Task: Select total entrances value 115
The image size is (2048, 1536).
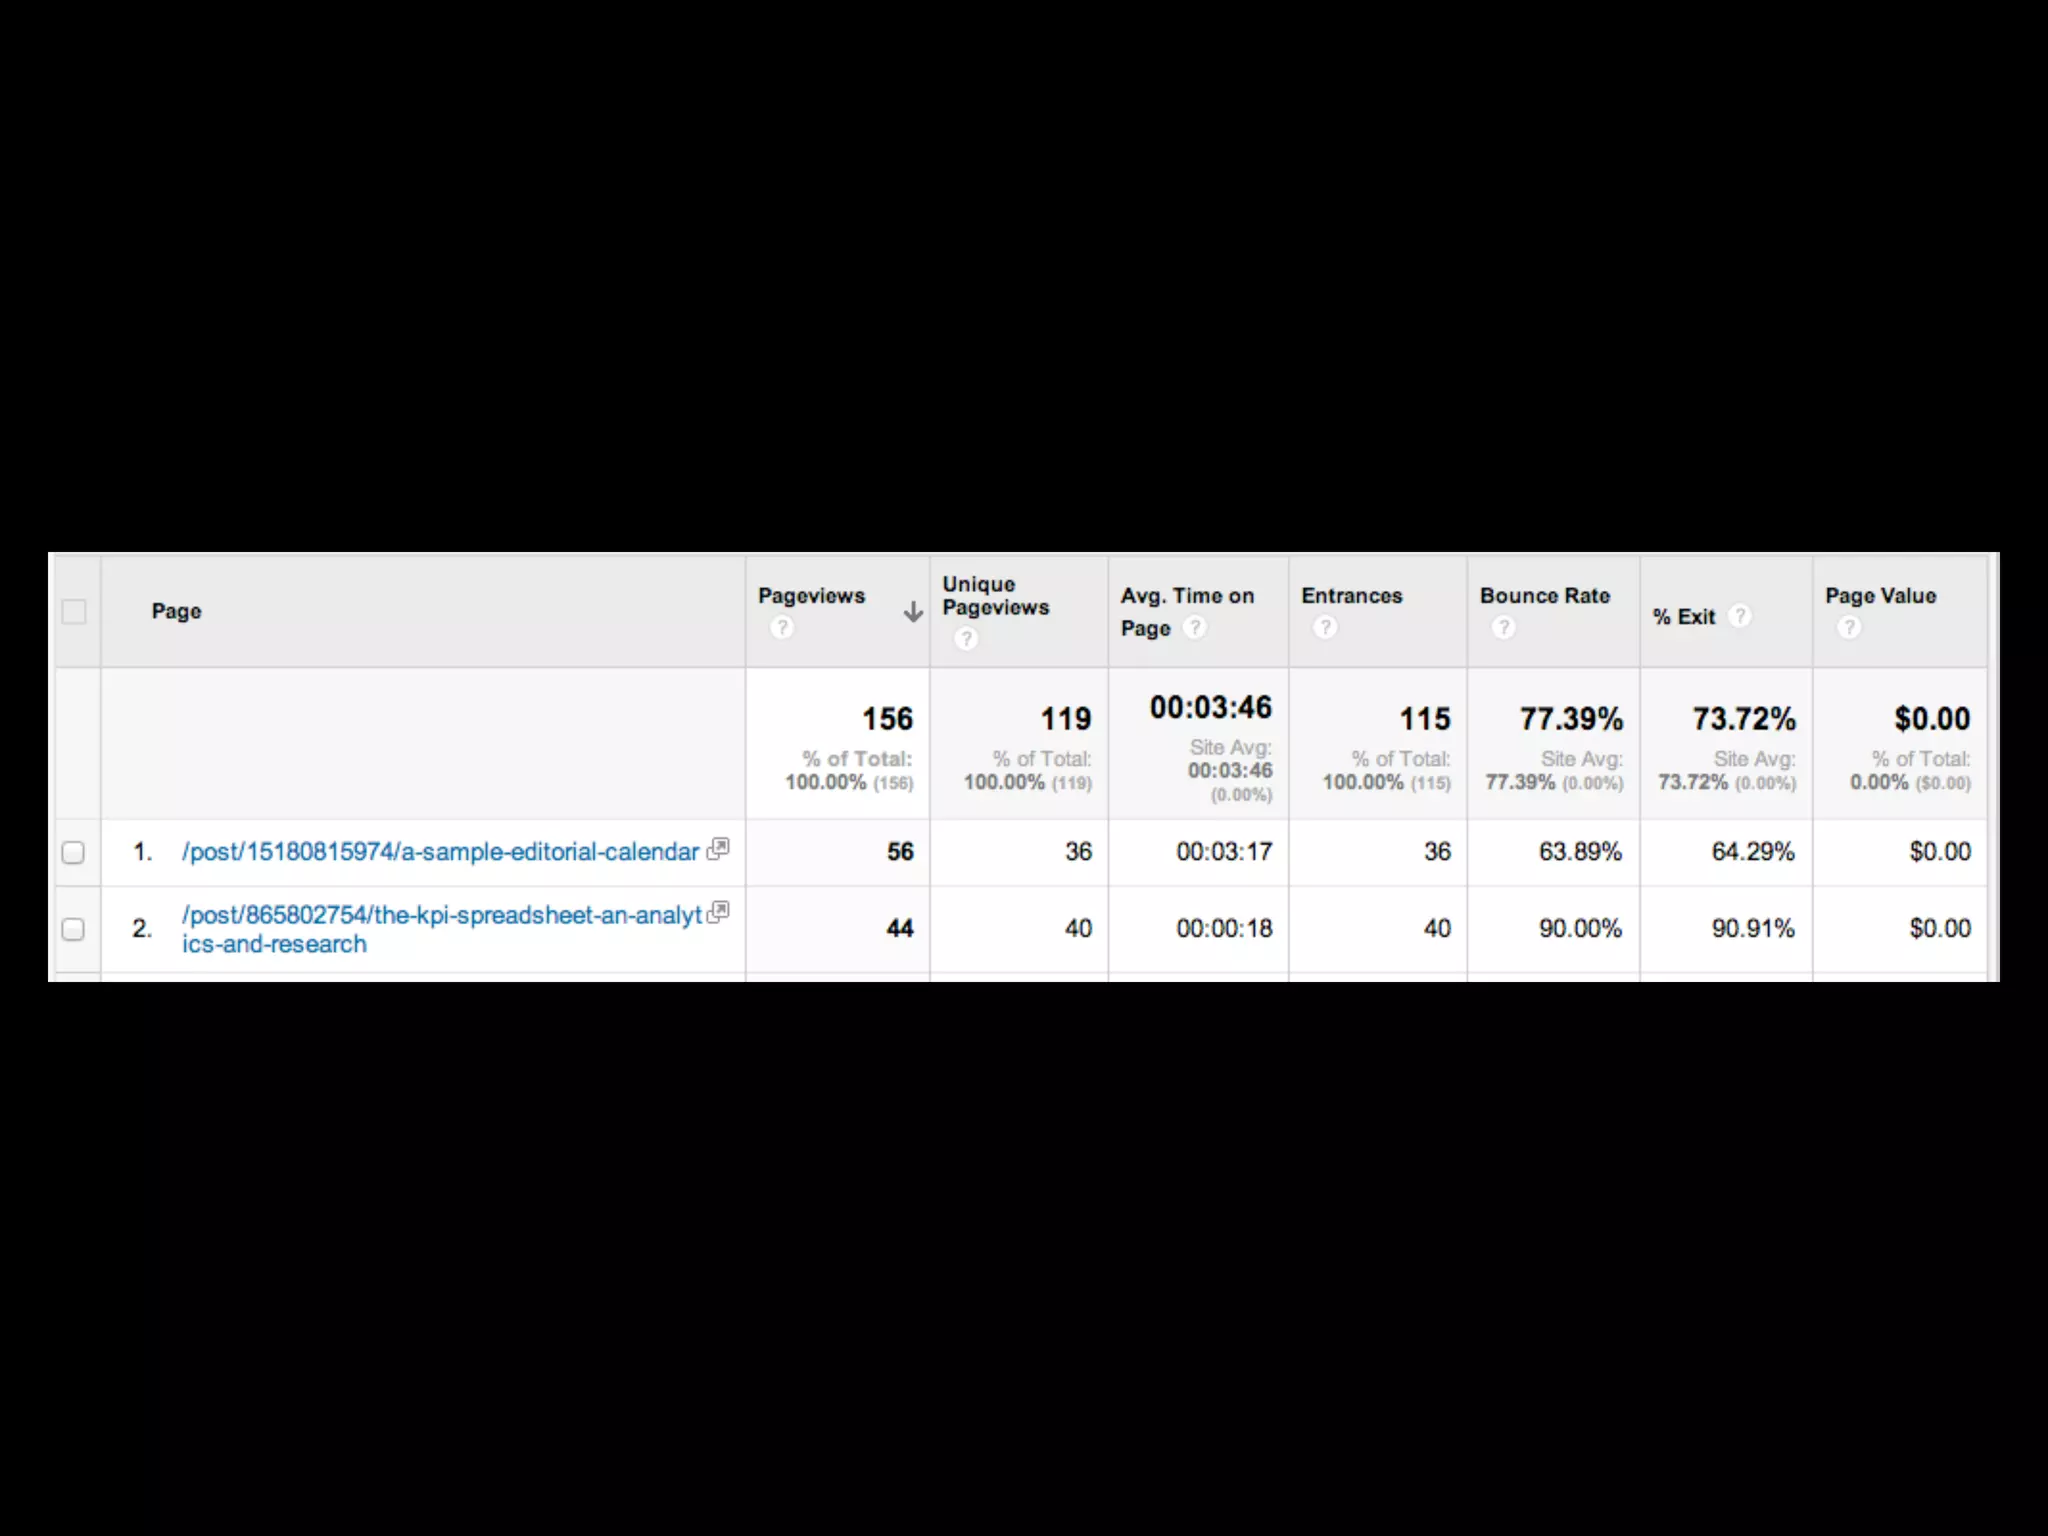Action: tap(1424, 719)
